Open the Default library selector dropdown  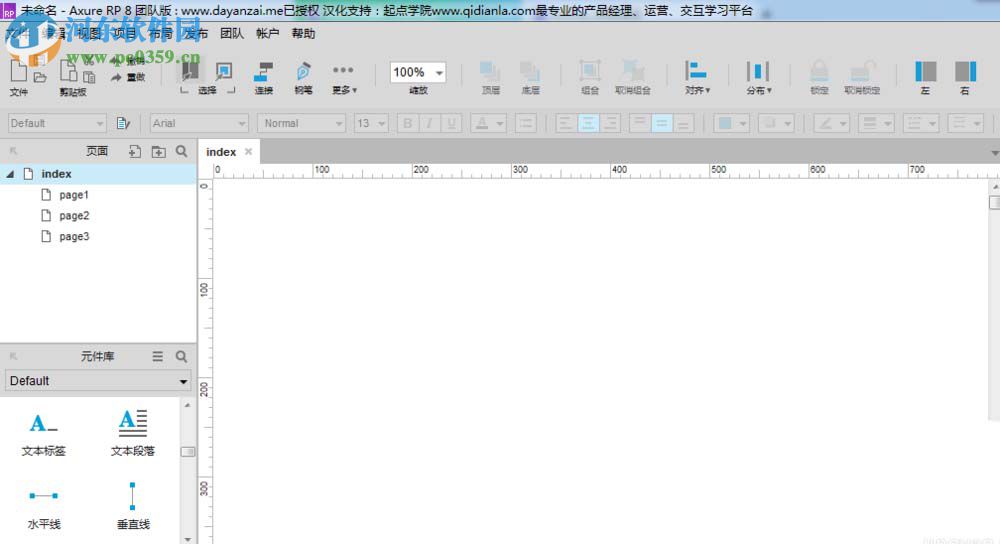pyautogui.click(x=98, y=381)
